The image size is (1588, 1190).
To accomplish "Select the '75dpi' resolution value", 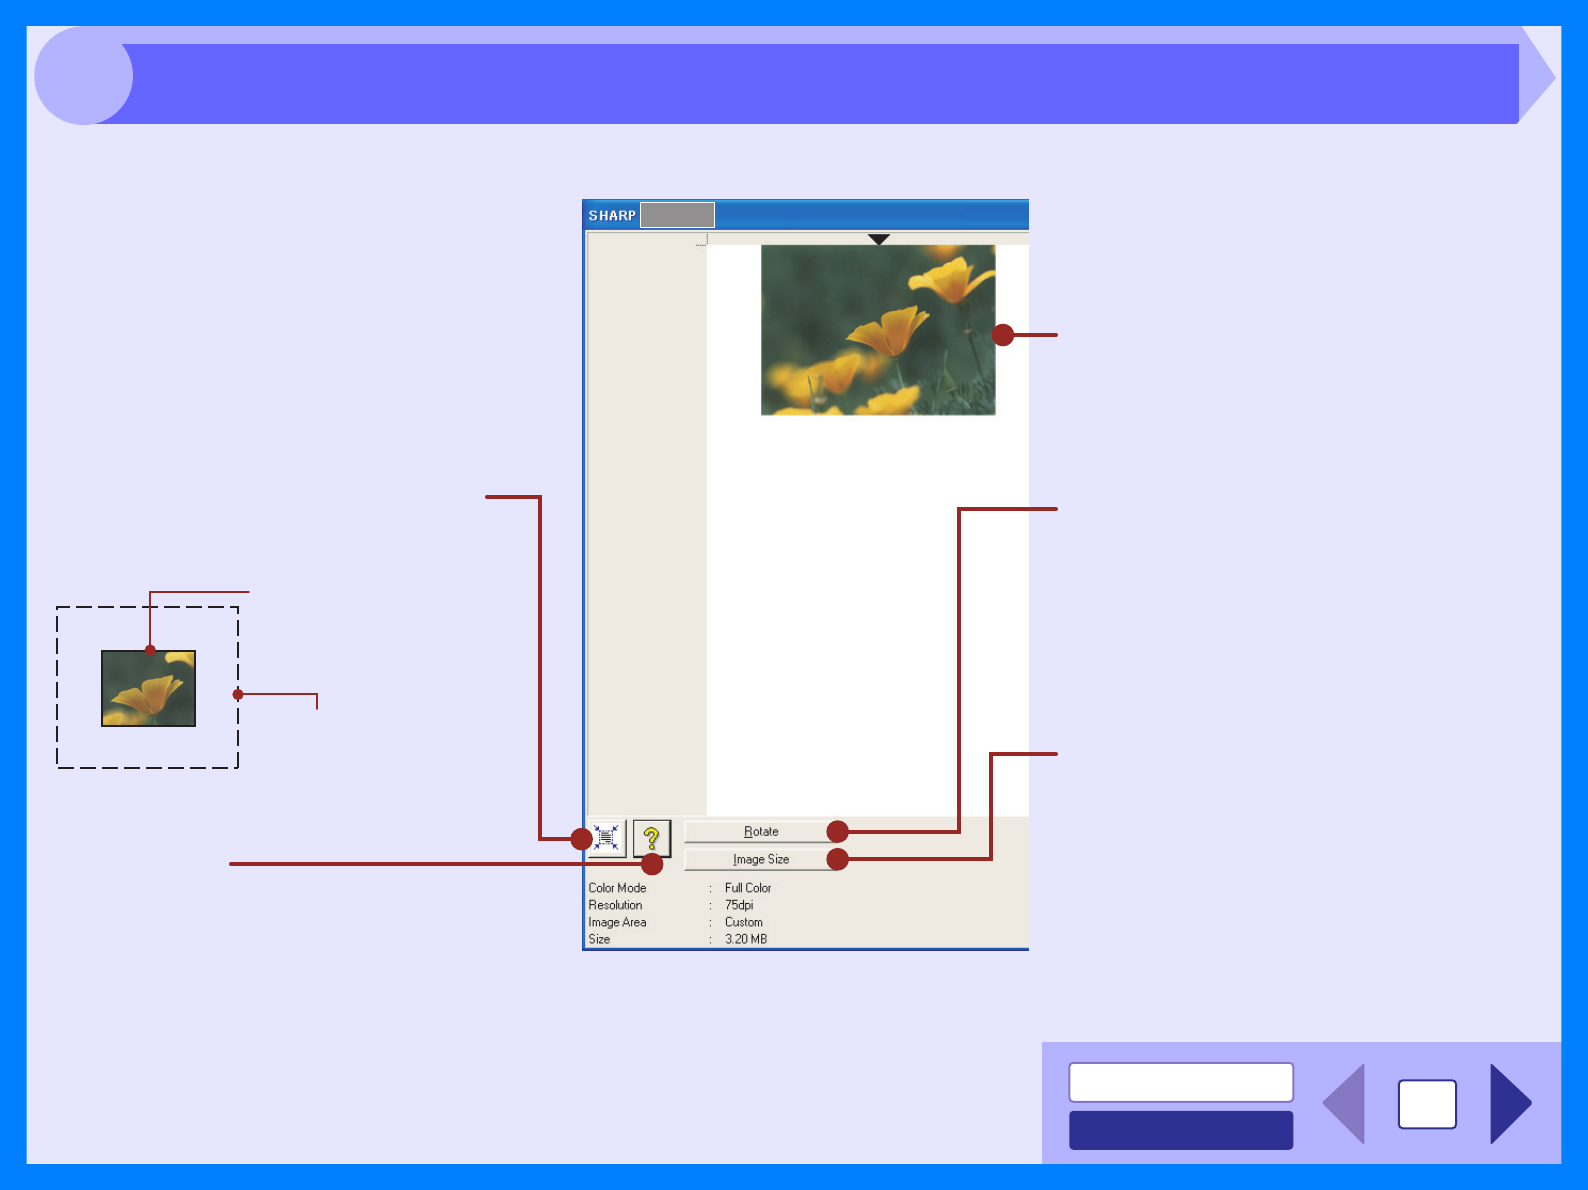I will [739, 905].
